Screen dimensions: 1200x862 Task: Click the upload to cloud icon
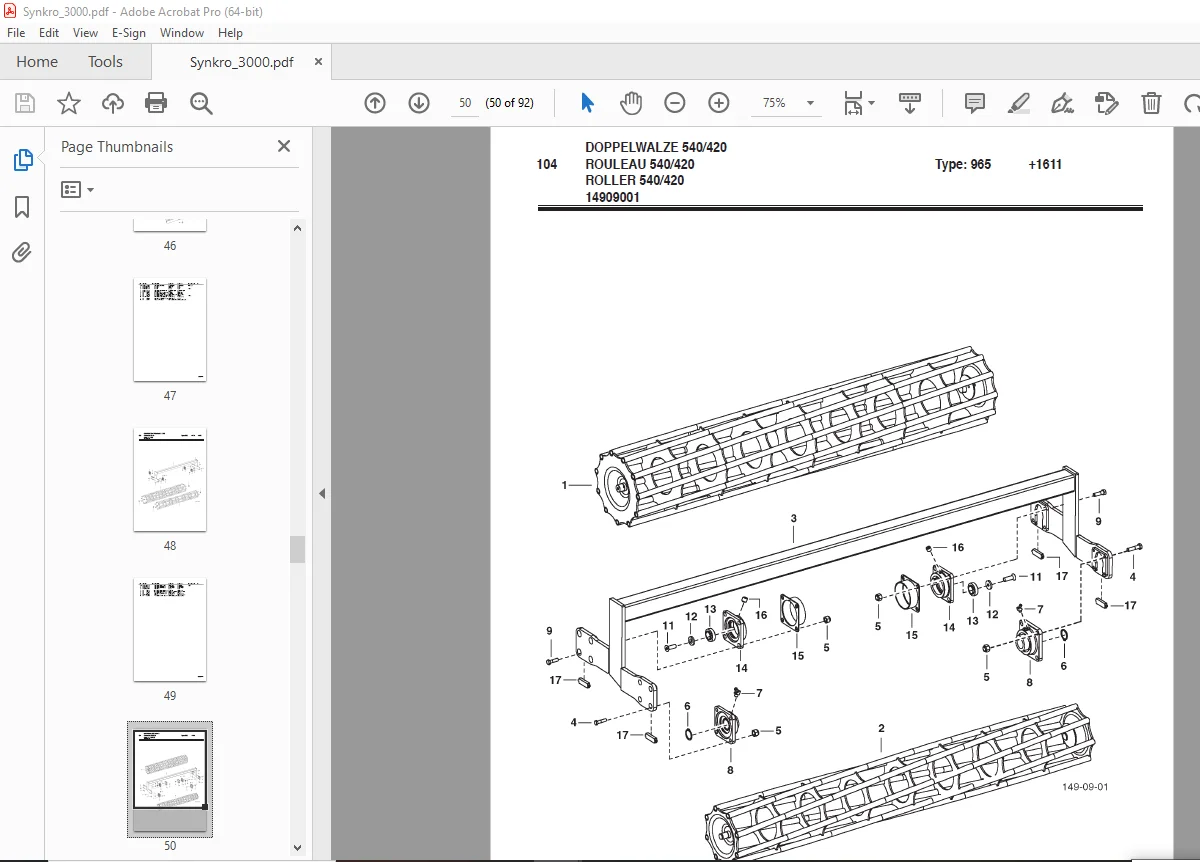click(113, 103)
